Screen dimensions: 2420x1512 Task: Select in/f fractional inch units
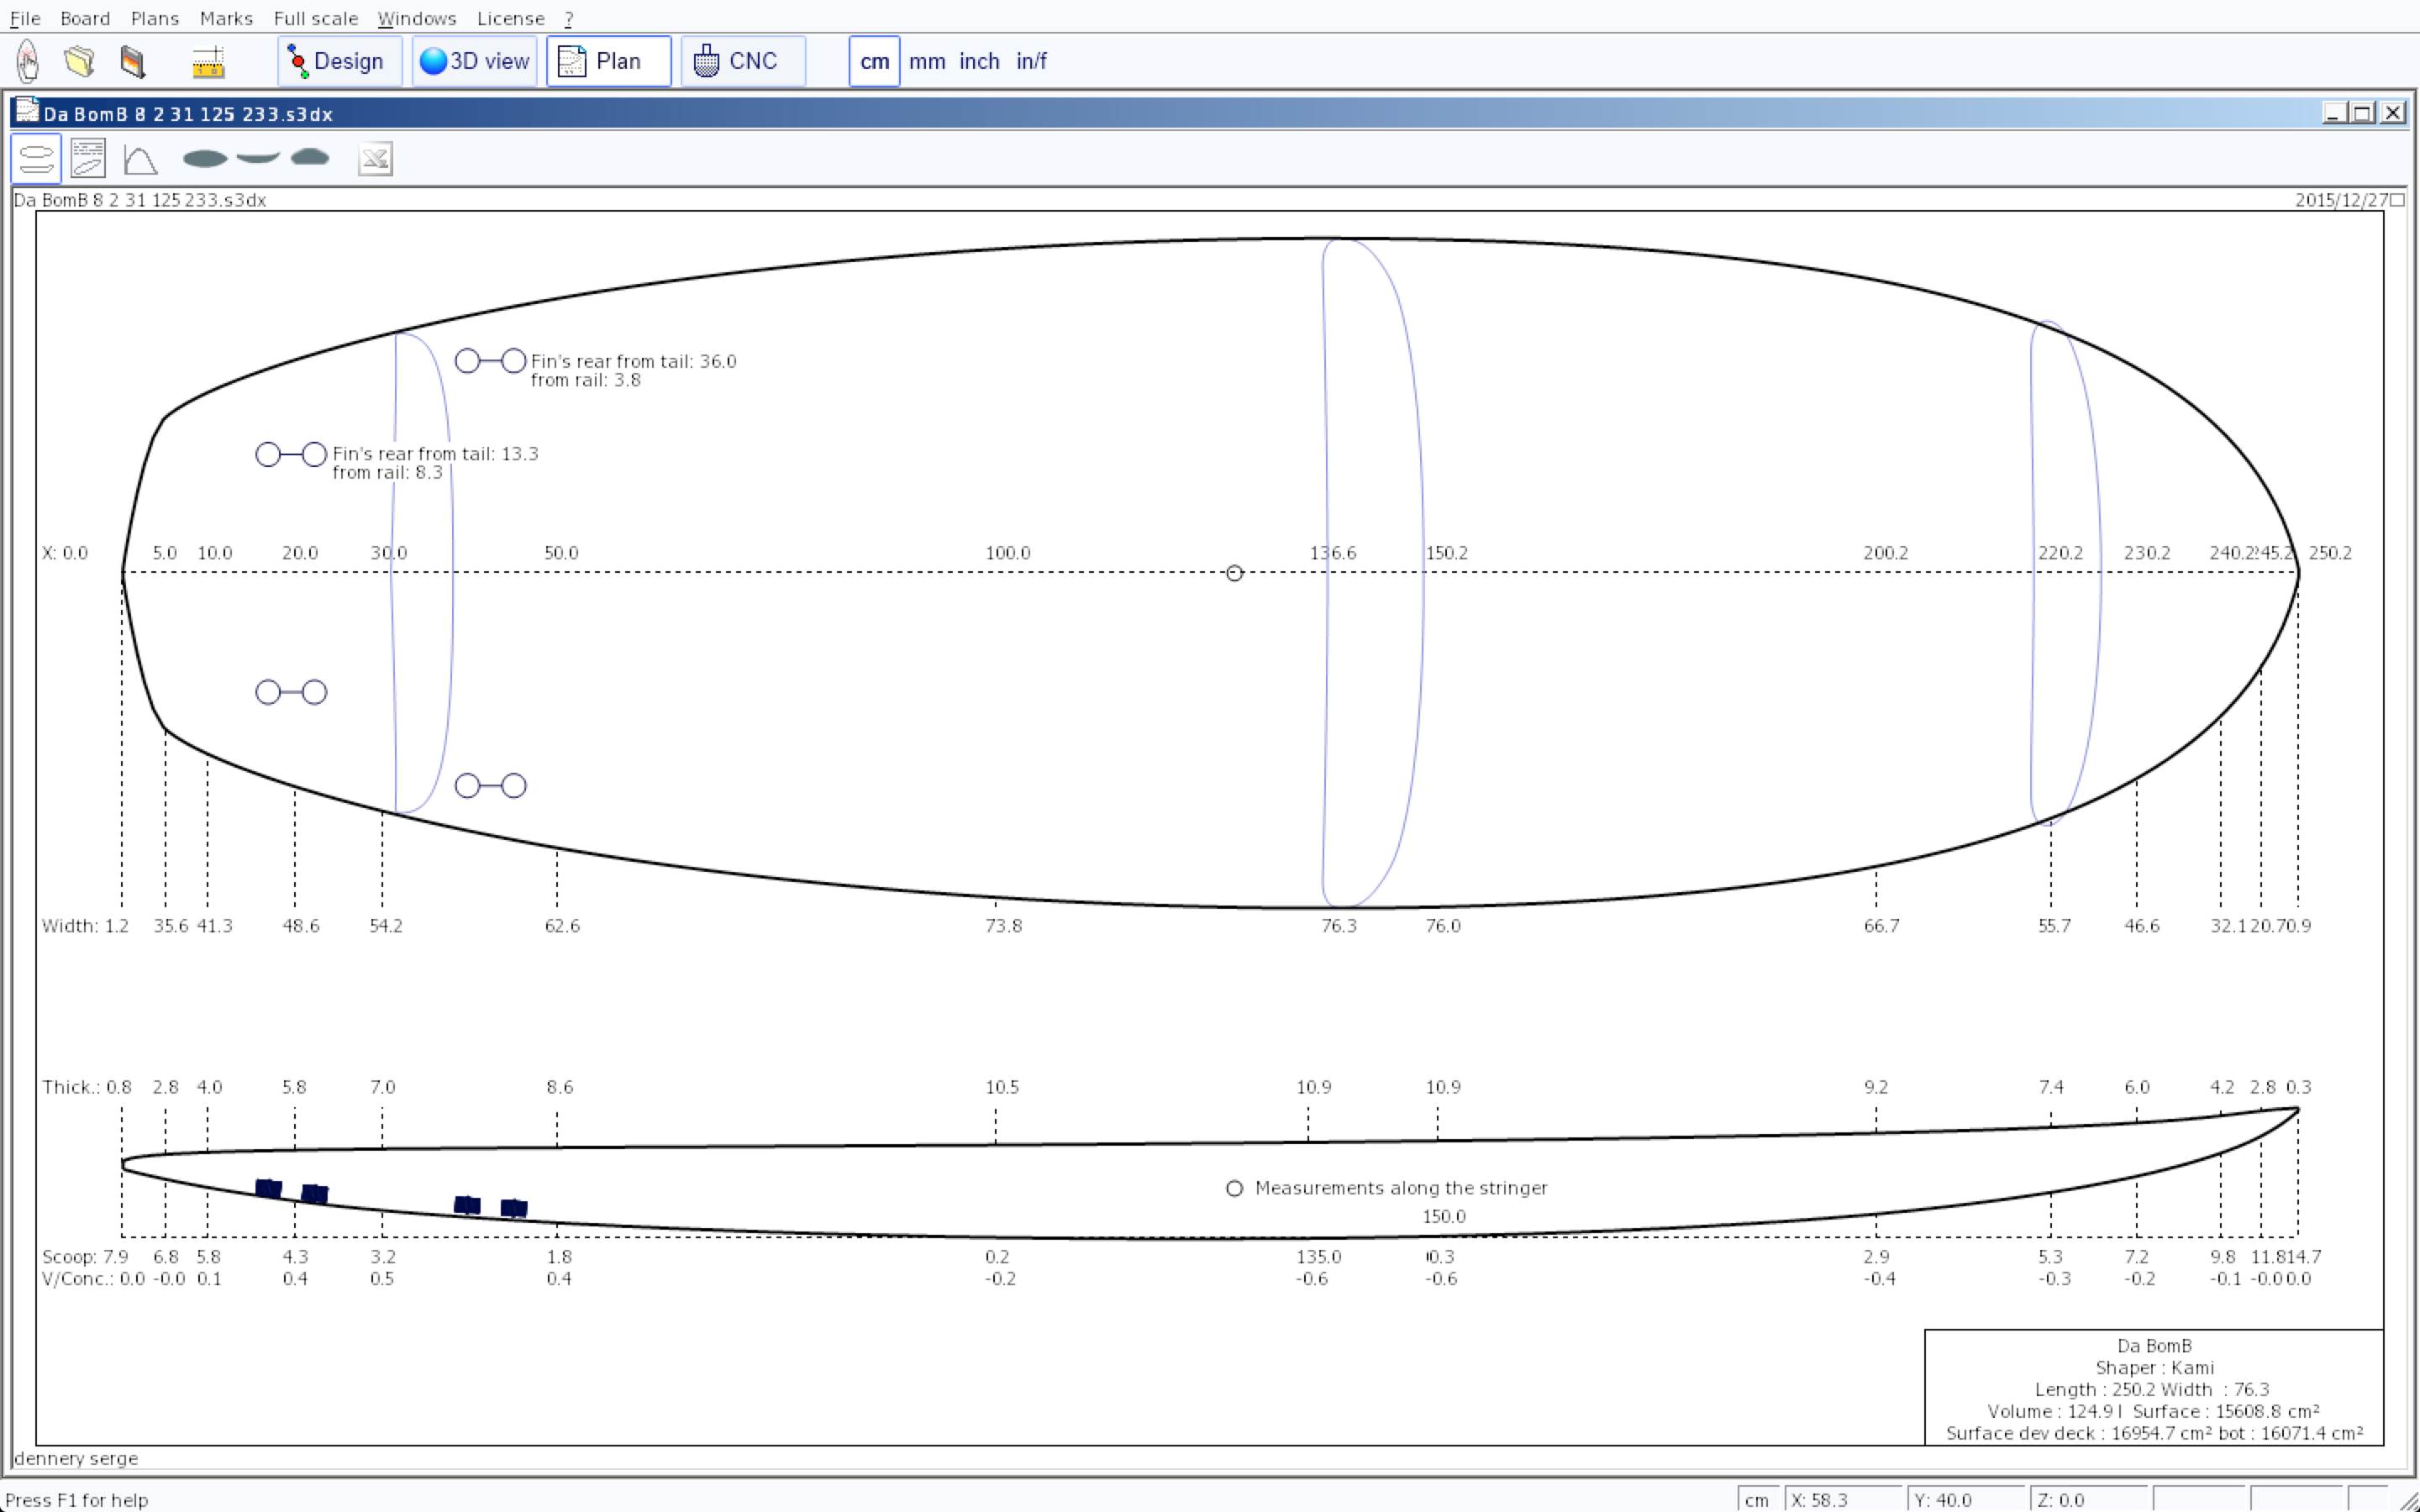(x=1031, y=61)
